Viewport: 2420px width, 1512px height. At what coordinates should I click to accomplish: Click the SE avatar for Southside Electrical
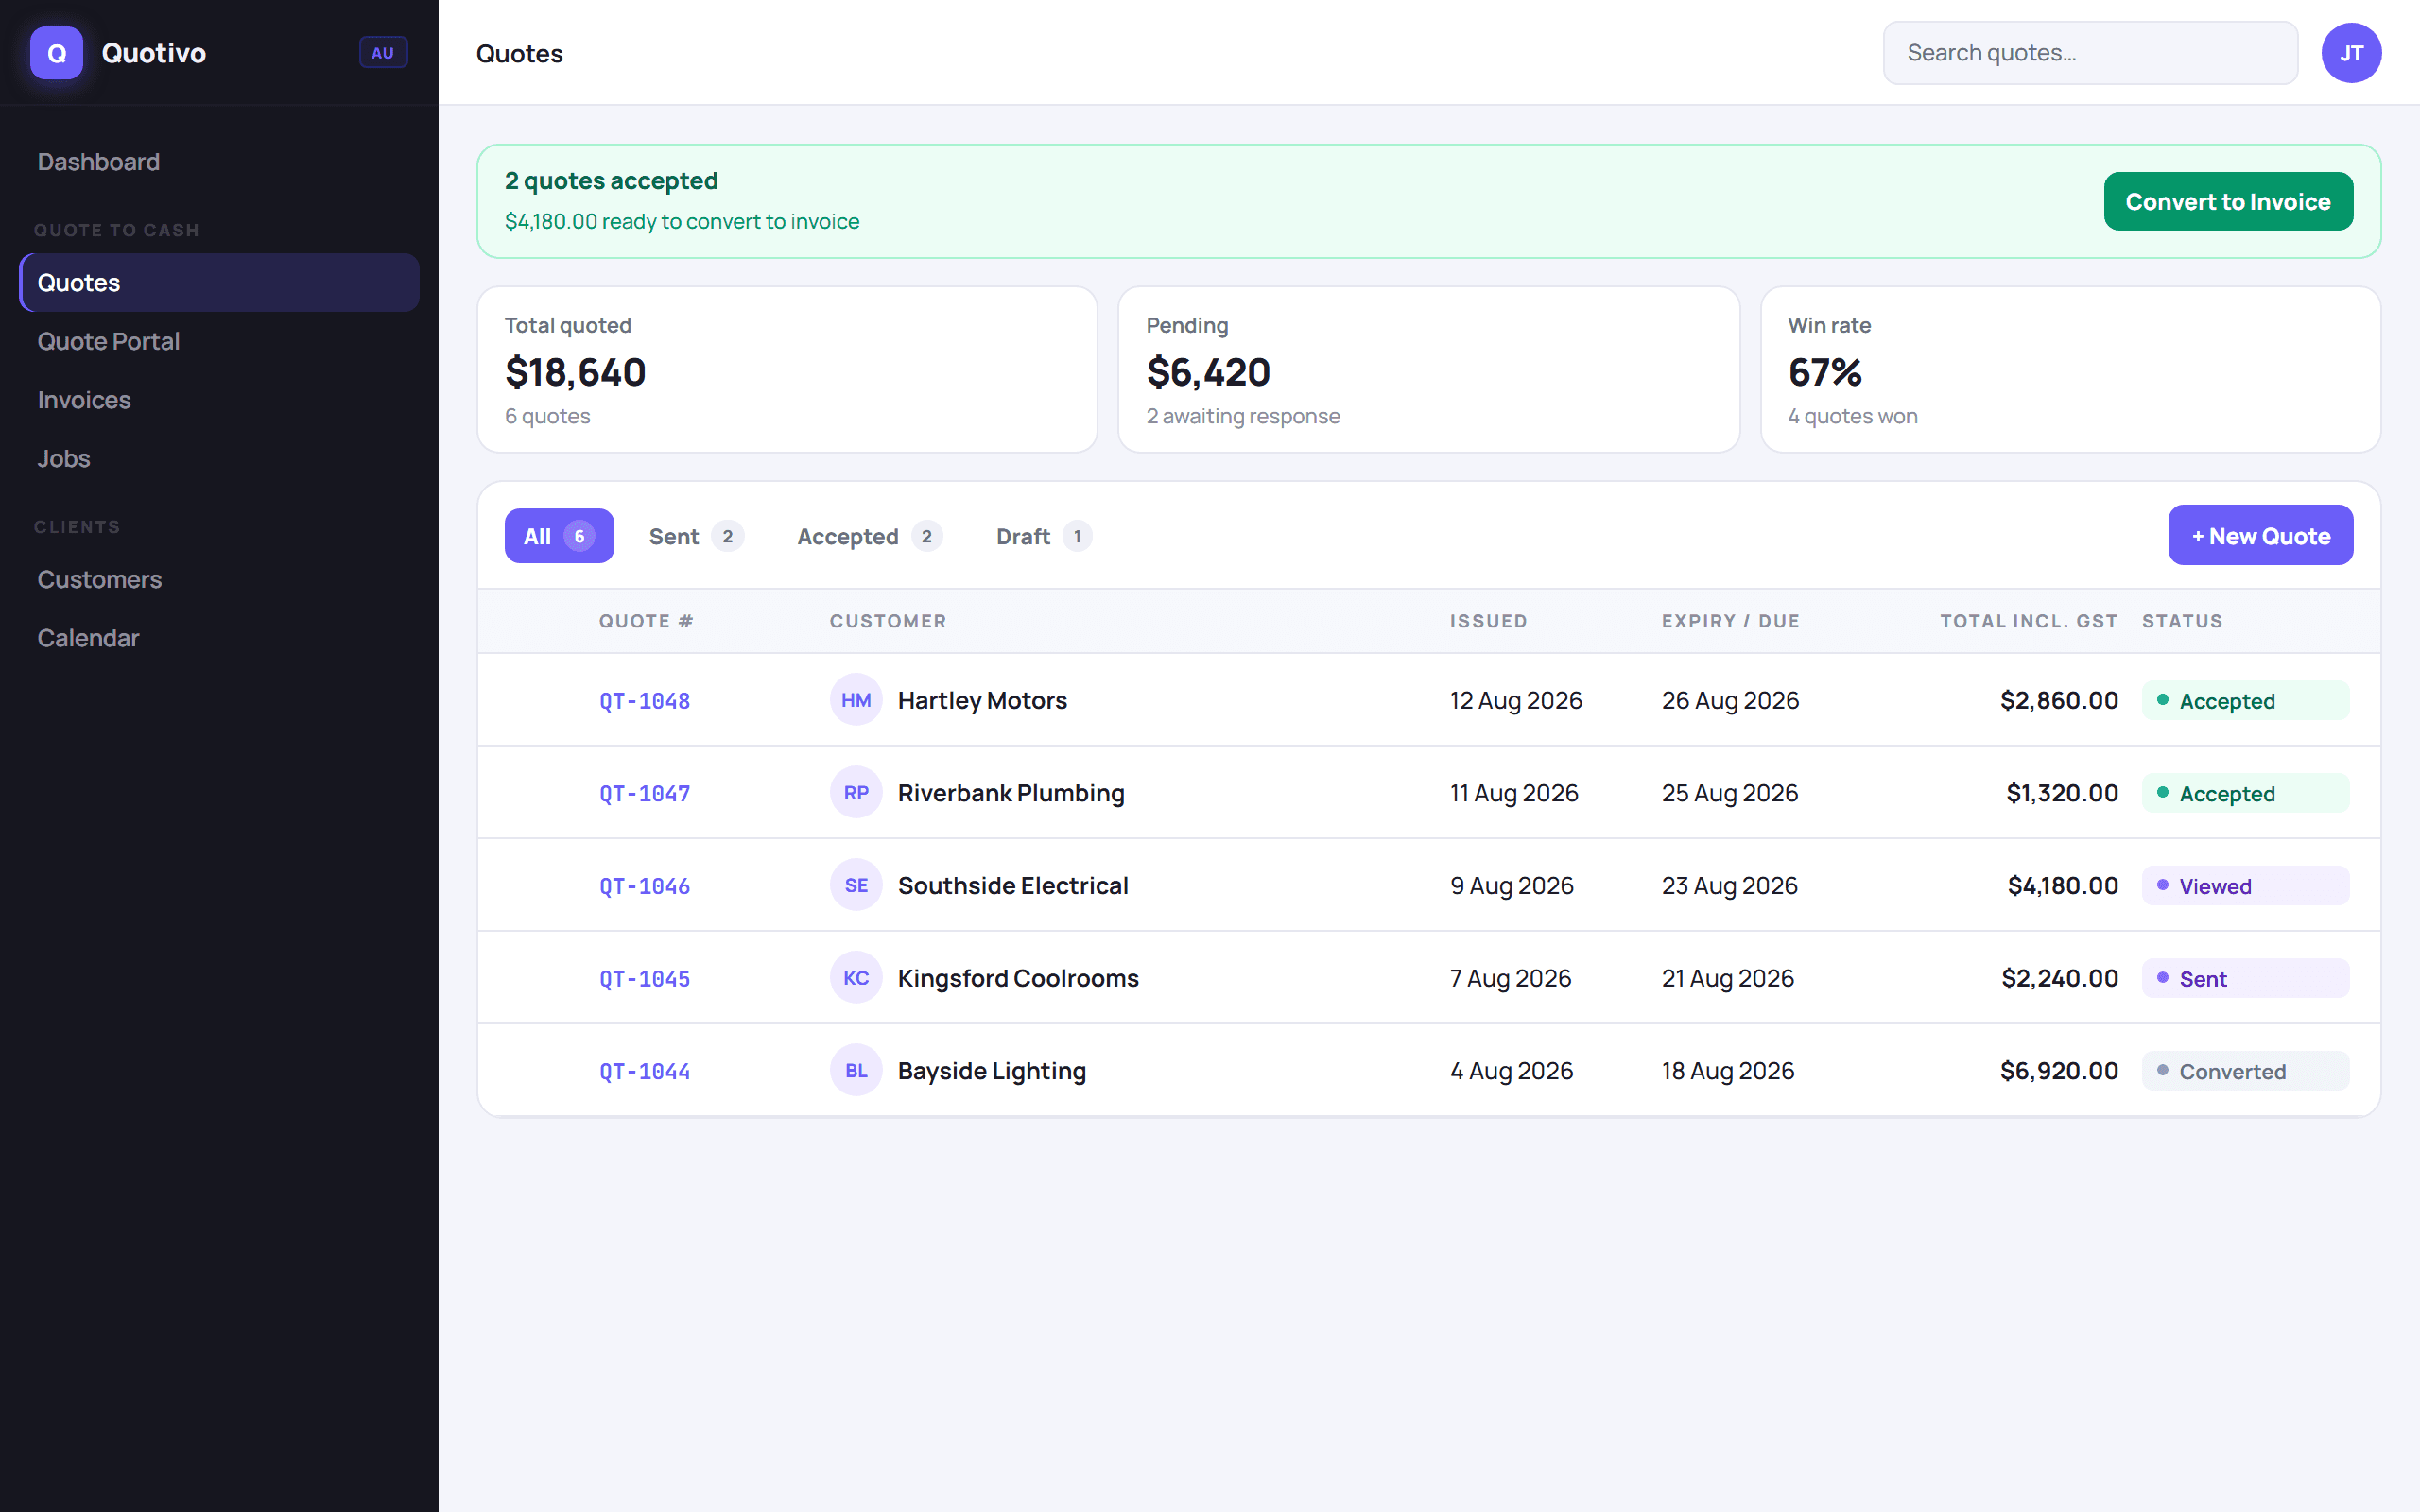pyautogui.click(x=856, y=885)
